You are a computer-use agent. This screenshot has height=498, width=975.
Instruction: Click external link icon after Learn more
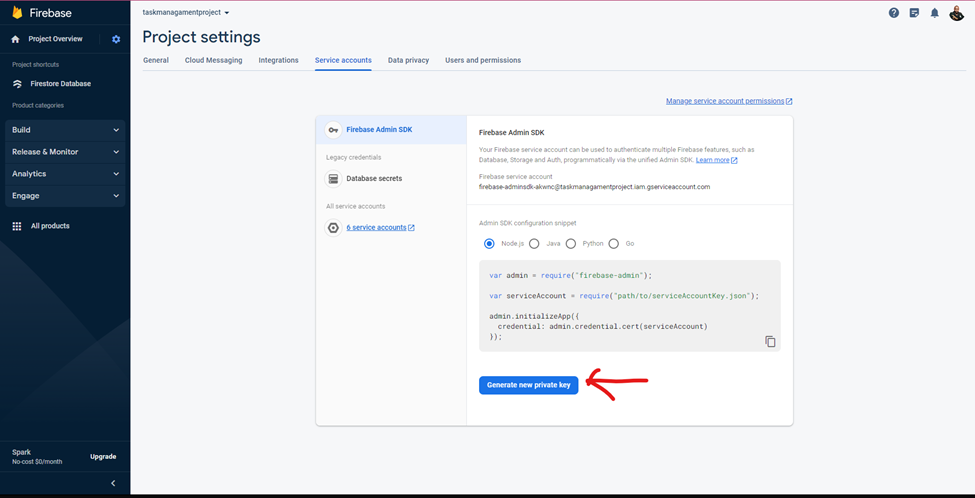(x=734, y=160)
